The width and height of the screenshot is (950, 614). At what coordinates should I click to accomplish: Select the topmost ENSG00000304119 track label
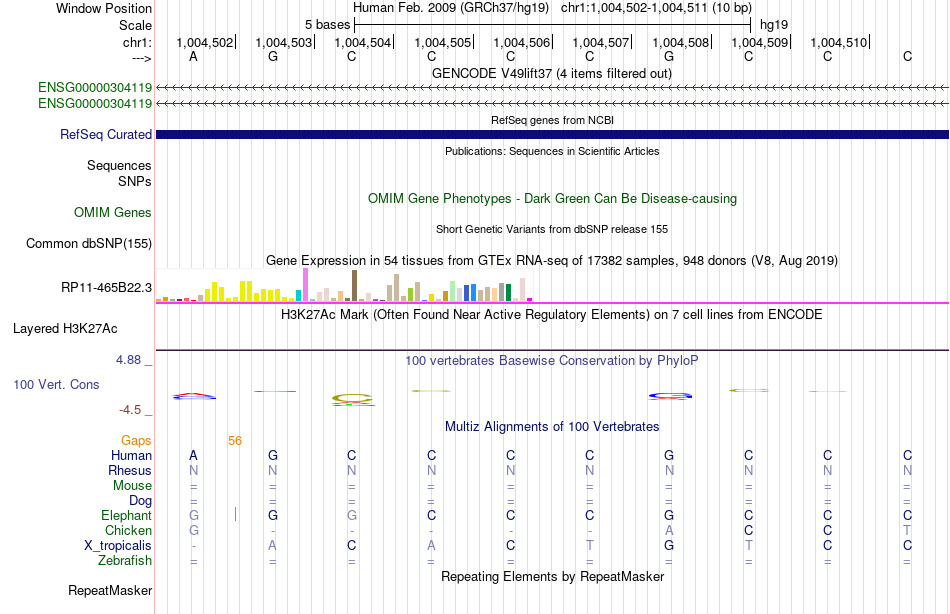(95, 87)
